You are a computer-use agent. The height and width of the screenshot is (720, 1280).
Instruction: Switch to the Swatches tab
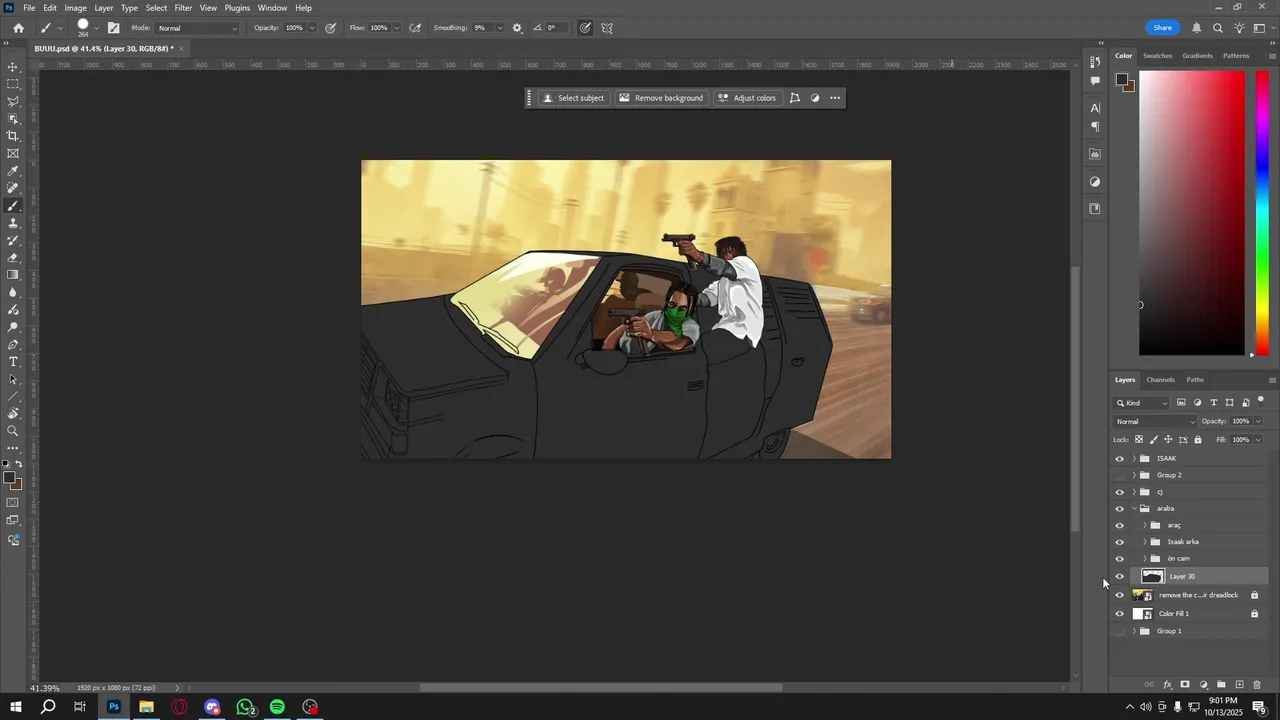[x=1157, y=56]
